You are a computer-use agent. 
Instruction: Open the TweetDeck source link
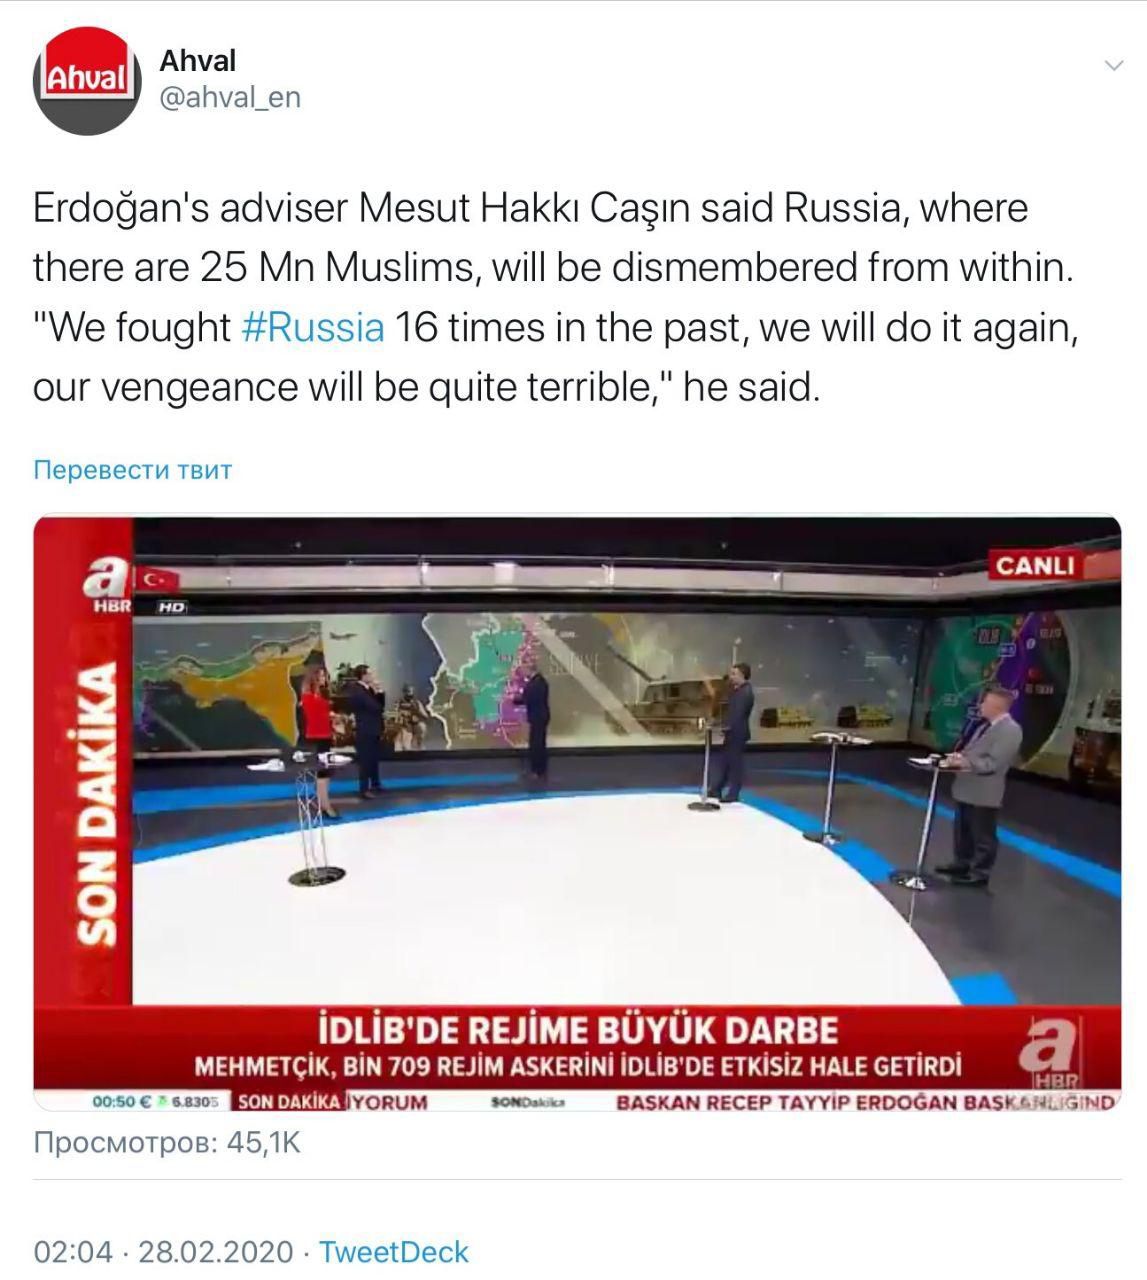(x=393, y=1252)
